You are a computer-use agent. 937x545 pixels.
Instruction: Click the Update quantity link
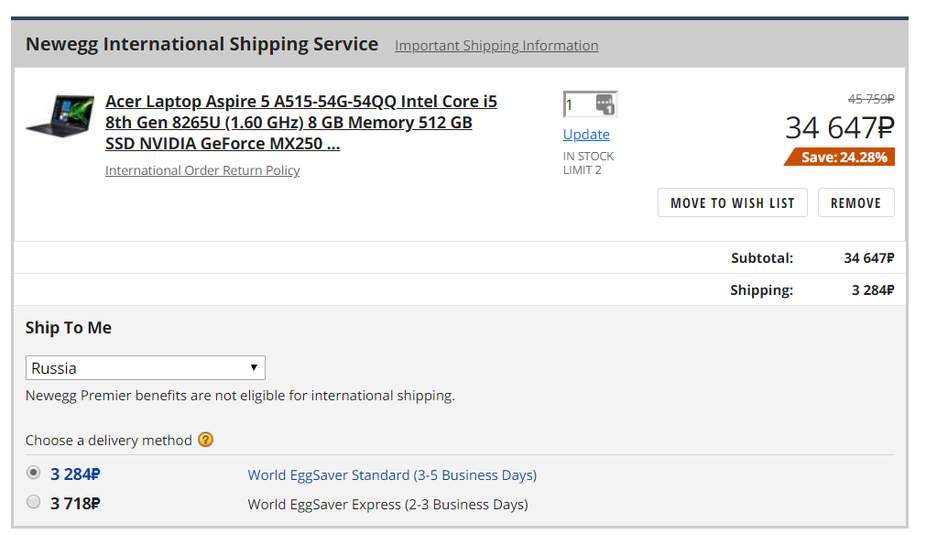pos(586,134)
